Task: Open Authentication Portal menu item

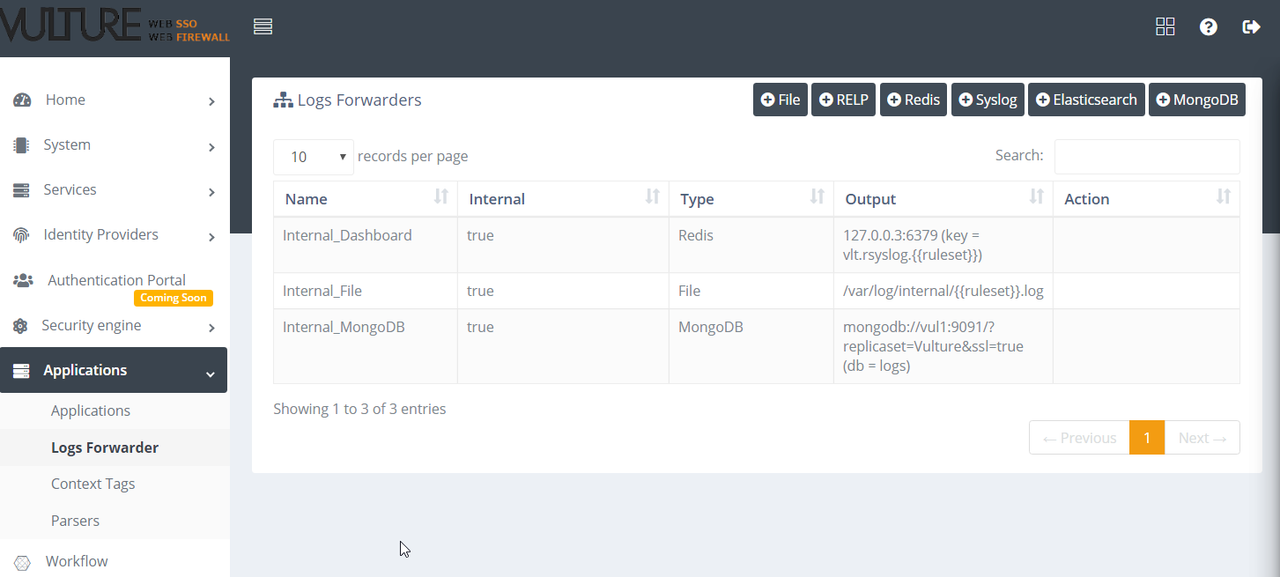Action: click(x=115, y=281)
